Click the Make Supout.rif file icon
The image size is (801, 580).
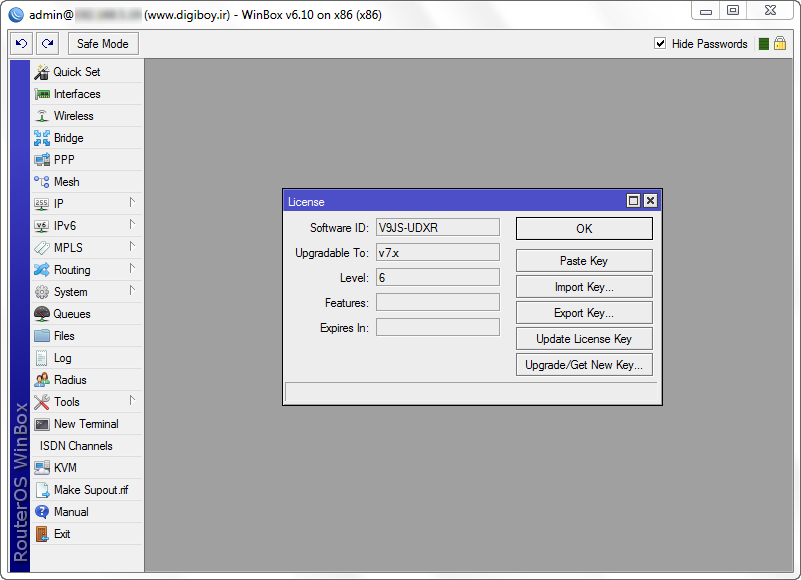click(x=42, y=490)
